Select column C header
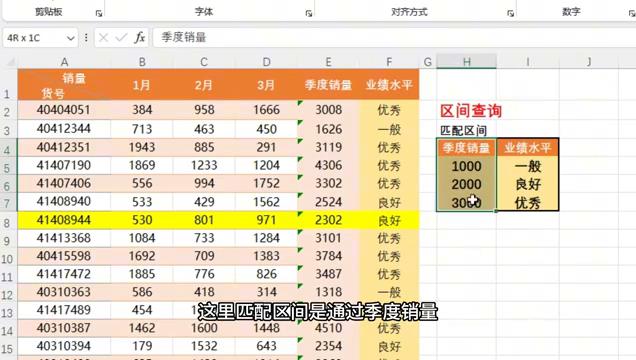Screen dimensions: 636x360 pos(204,62)
